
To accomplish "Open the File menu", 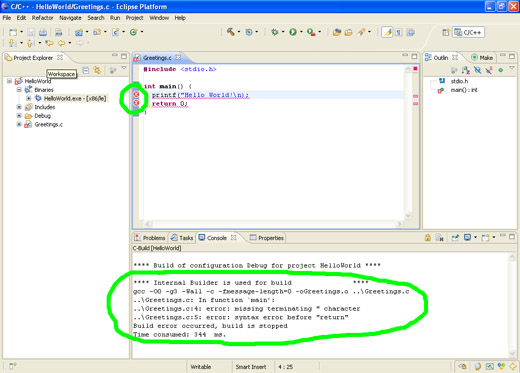I will tap(7, 18).
